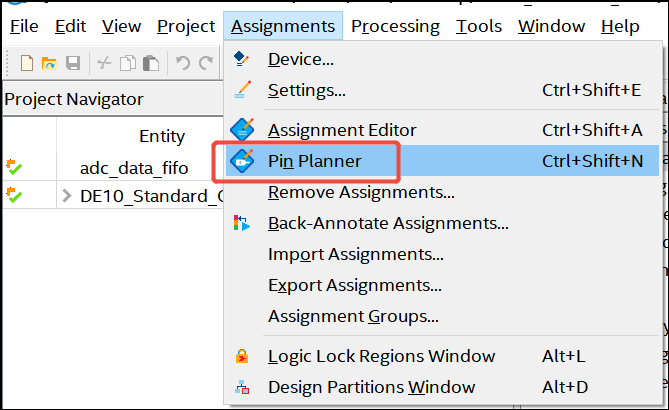Click the New file toolbar icon
Image resolution: width=669 pixels, height=410 pixels.
point(27,63)
